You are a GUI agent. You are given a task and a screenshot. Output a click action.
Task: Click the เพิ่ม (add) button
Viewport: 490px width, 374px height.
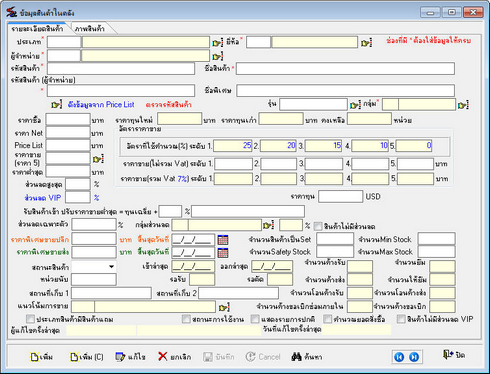(x=41, y=357)
